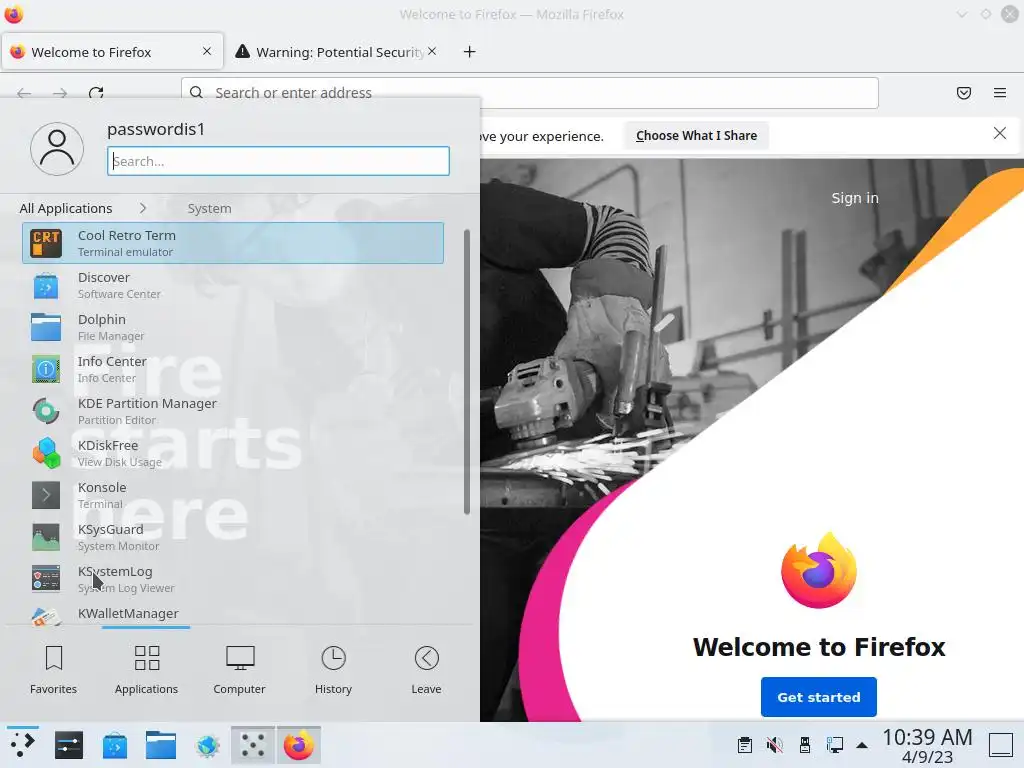
Task: Expand breadcrumb chevron after All Applications
Action: [x=142, y=208]
